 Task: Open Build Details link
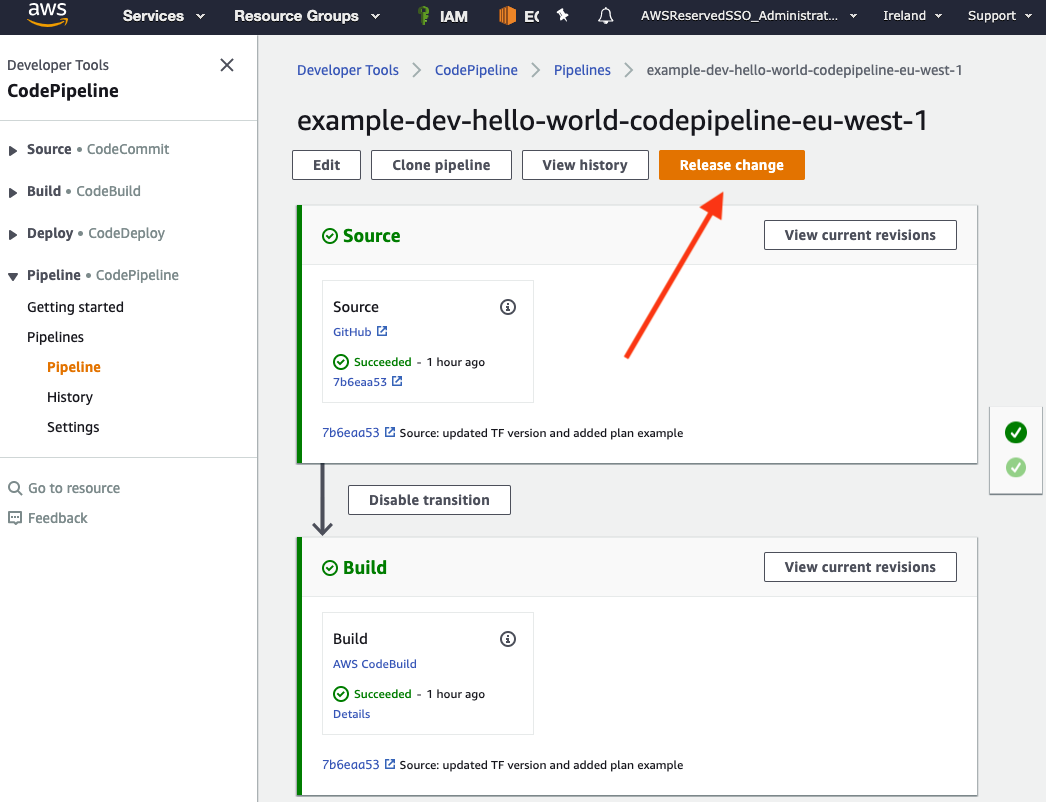click(x=352, y=714)
